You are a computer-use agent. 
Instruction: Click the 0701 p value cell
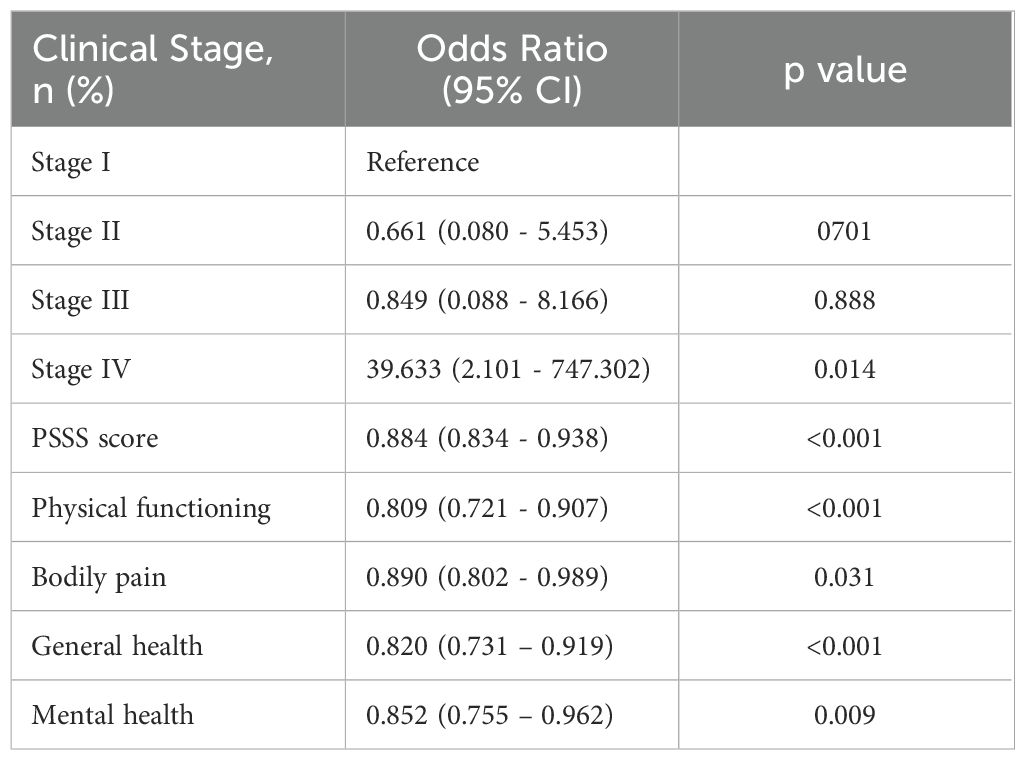845,231
